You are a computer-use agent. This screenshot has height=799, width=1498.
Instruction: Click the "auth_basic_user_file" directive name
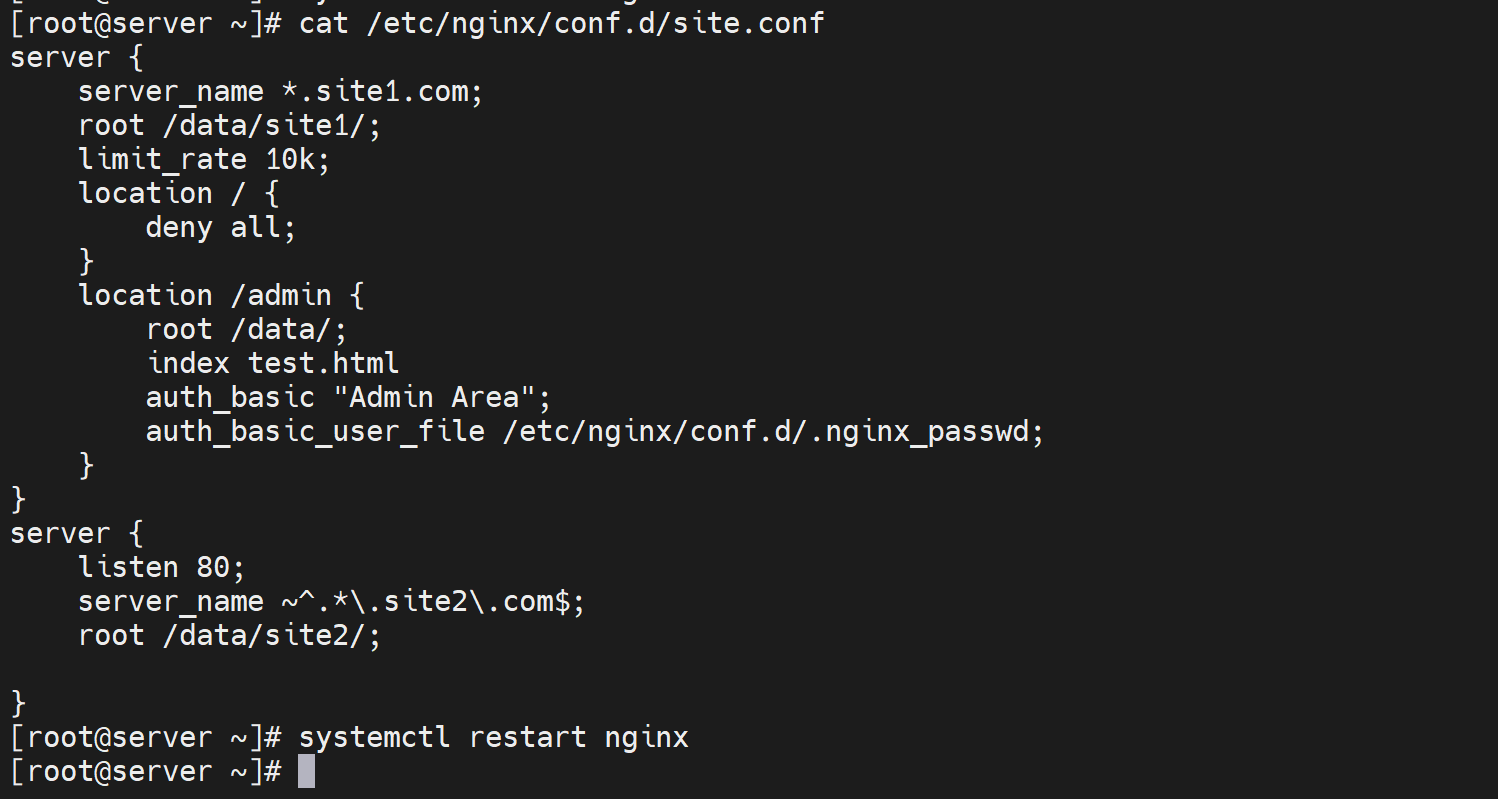pyautogui.click(x=315, y=431)
